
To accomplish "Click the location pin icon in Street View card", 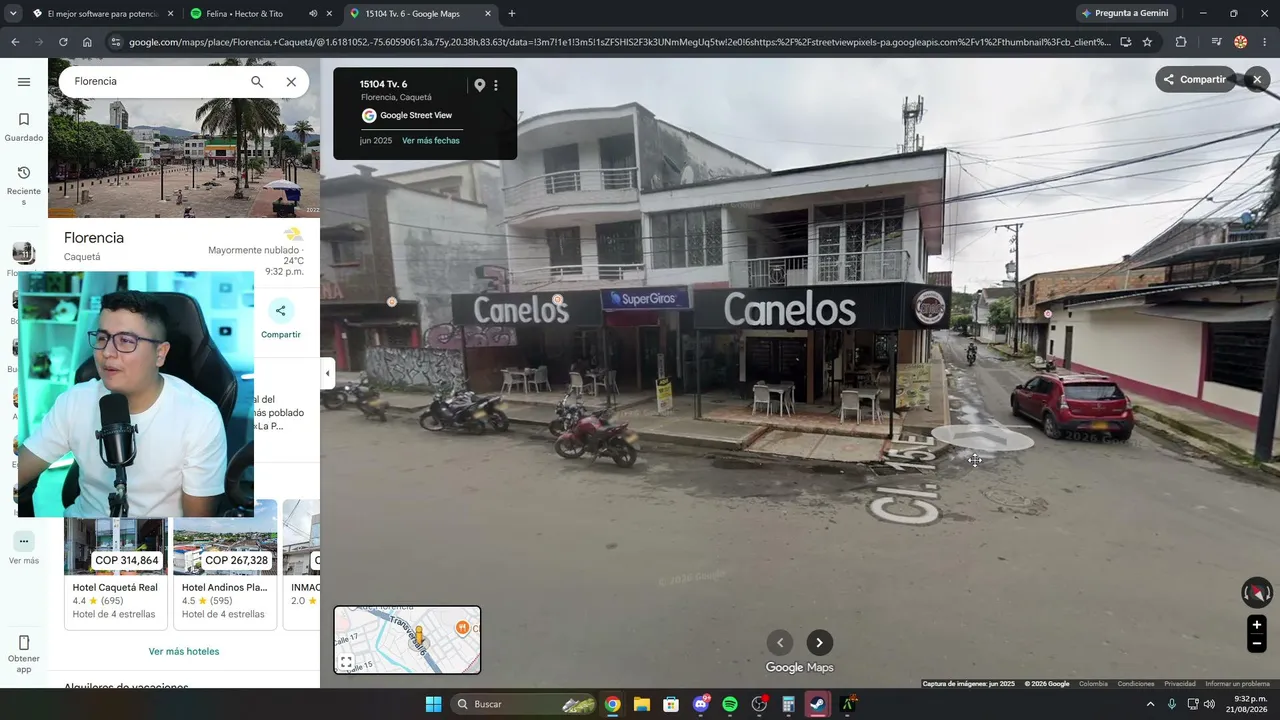I will point(480,86).
